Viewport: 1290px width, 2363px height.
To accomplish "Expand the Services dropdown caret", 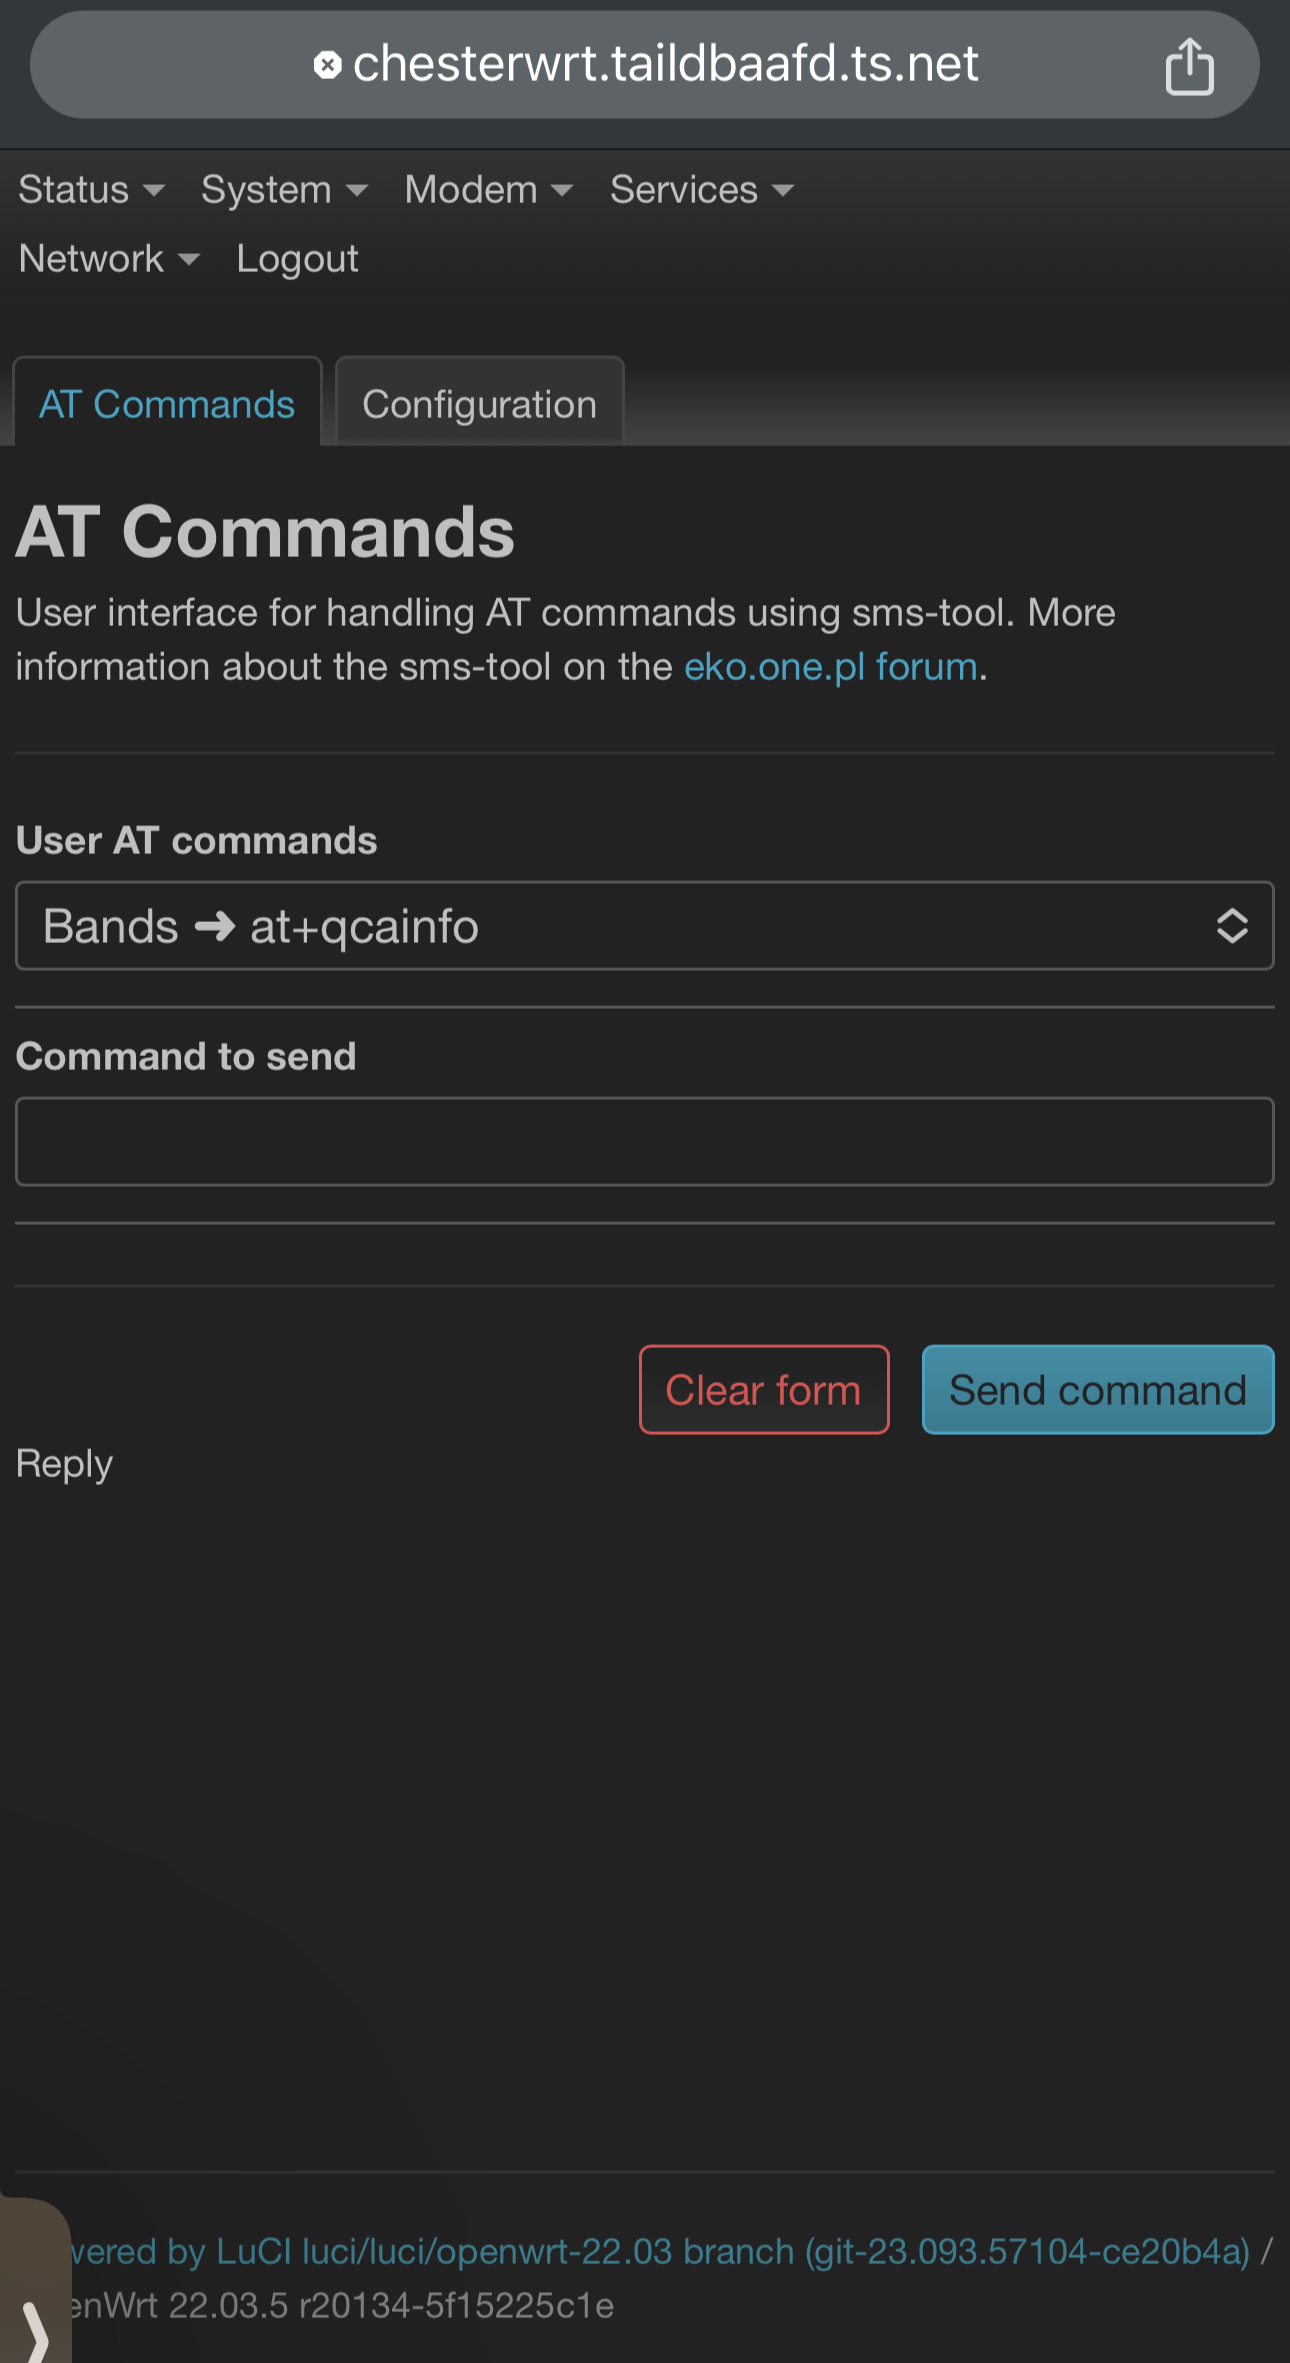I will [x=783, y=190].
